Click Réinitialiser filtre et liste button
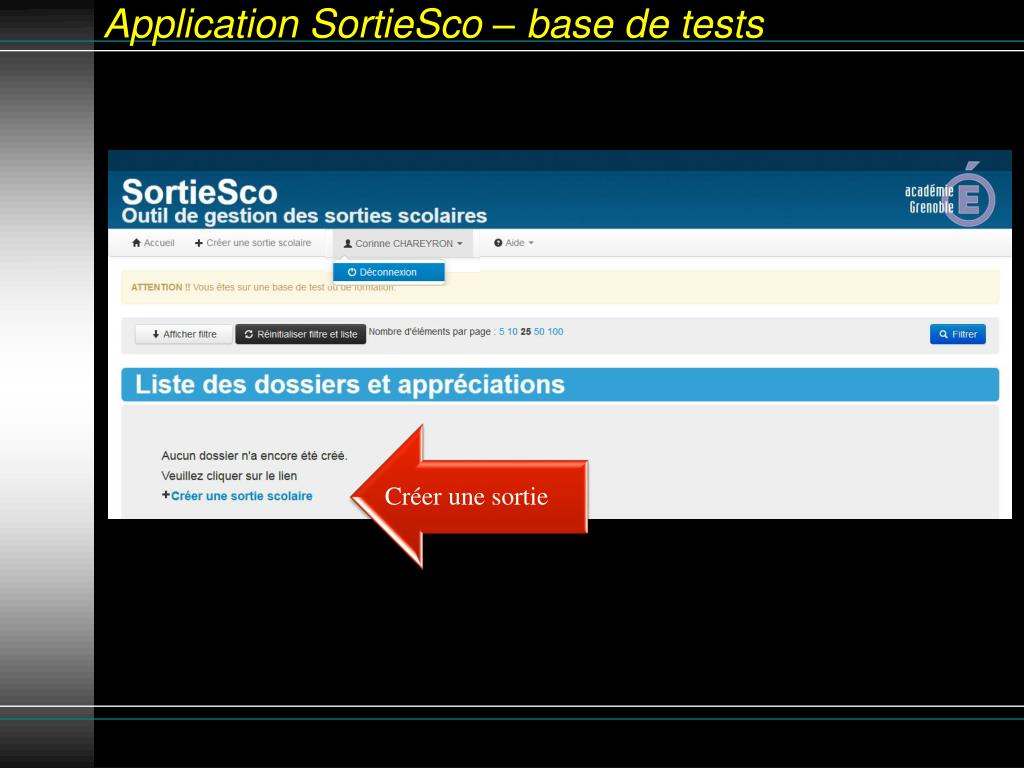Screen dimensions: 1024x768 pyautogui.click(x=300, y=334)
